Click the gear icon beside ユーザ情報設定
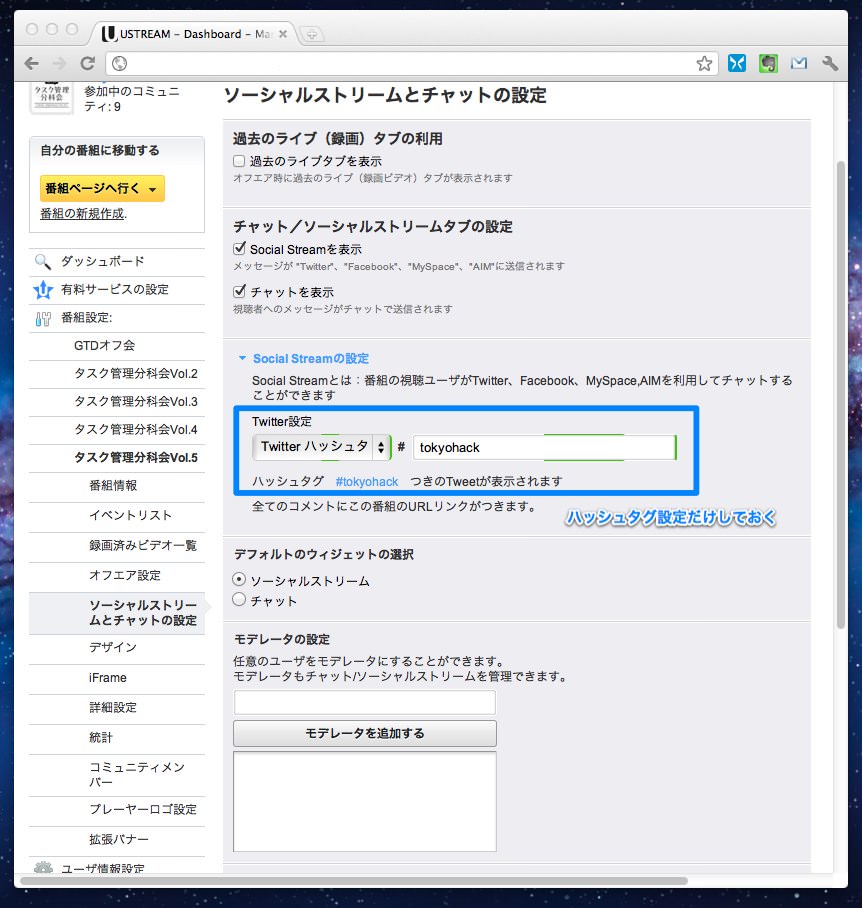This screenshot has height=908, width=863. (x=43, y=867)
